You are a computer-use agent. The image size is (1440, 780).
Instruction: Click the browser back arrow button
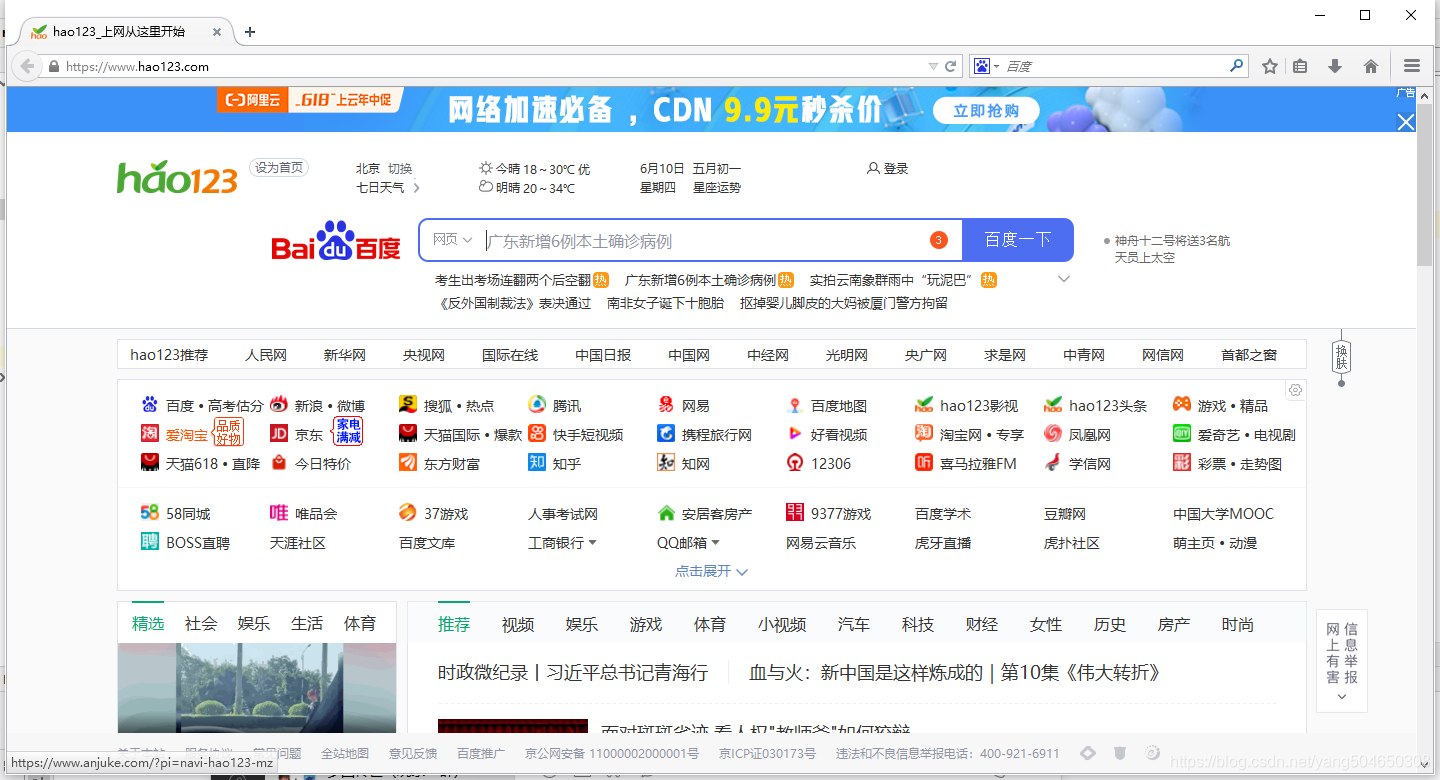[27, 66]
